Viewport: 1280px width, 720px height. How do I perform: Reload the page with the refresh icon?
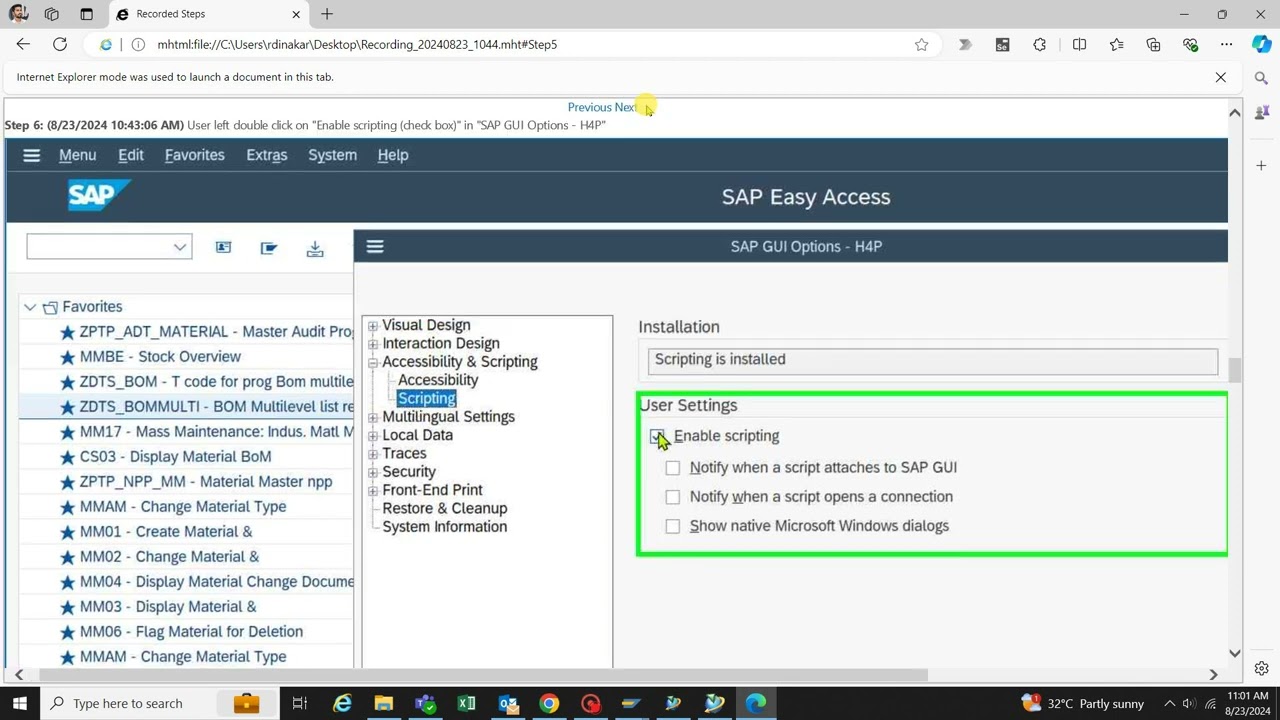click(x=60, y=44)
